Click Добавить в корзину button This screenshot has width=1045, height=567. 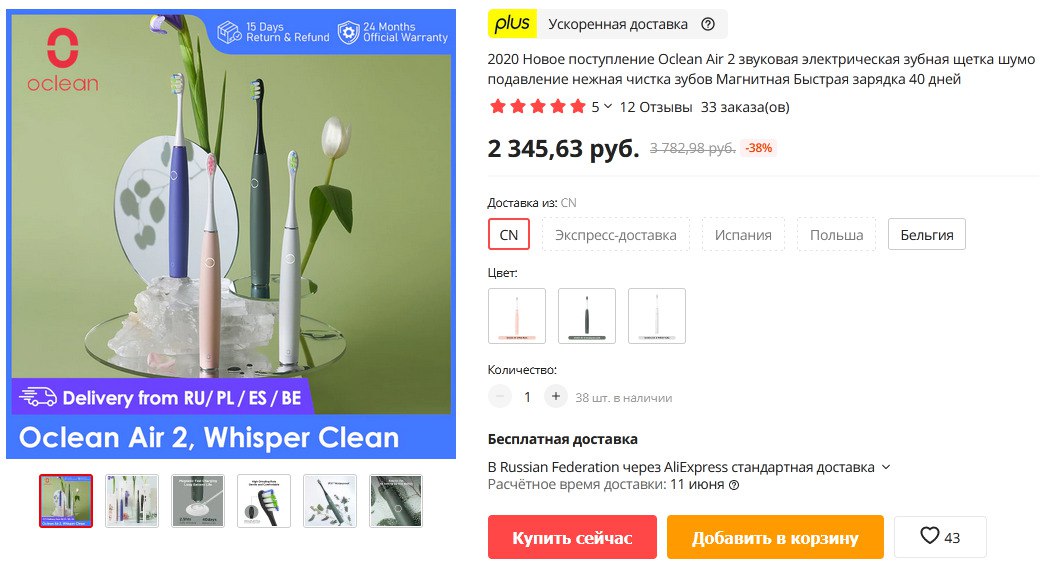[775, 537]
